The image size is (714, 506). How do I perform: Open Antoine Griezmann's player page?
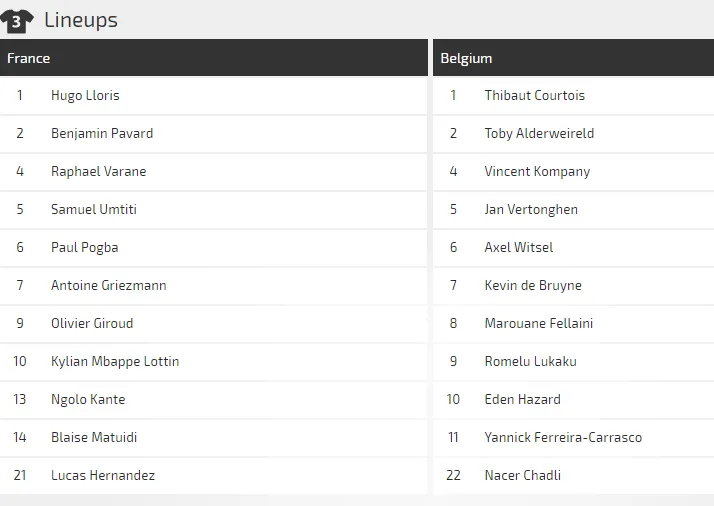(x=109, y=286)
